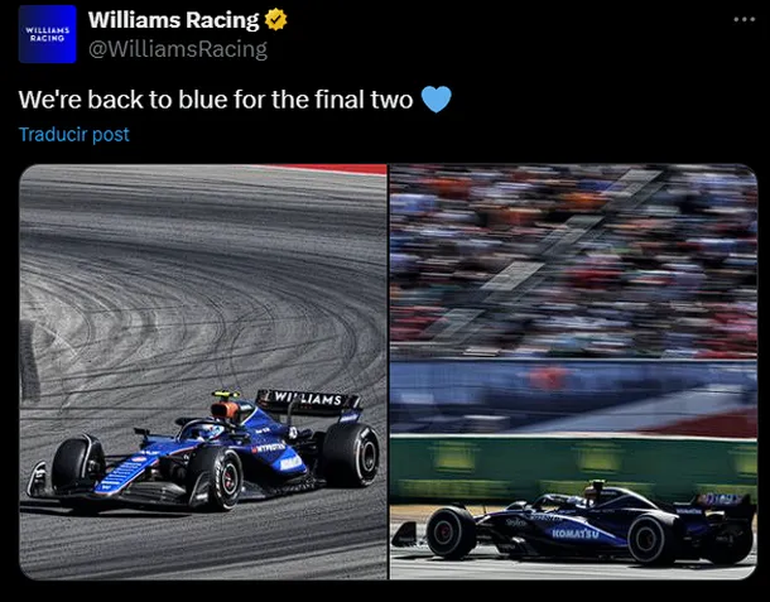Open the right photo with blurred grandstand
The image size is (770, 602).
pos(574,372)
